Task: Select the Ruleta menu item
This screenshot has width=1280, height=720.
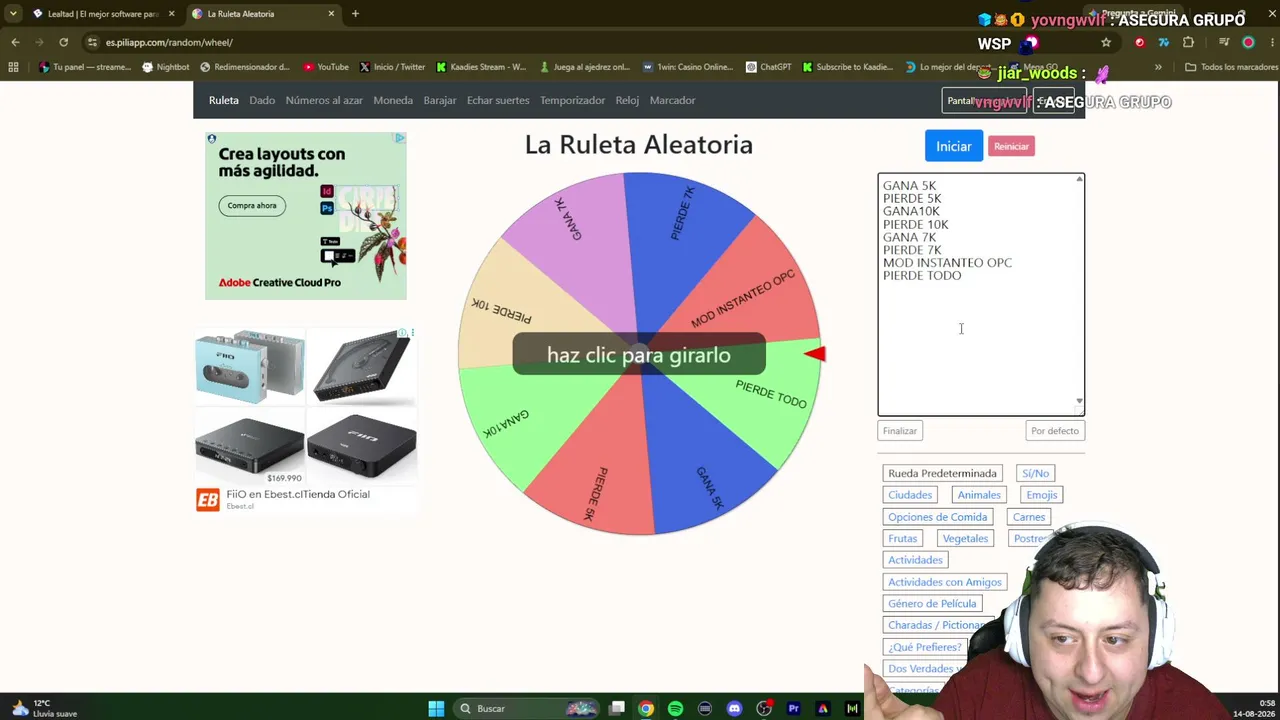Action: [x=224, y=100]
